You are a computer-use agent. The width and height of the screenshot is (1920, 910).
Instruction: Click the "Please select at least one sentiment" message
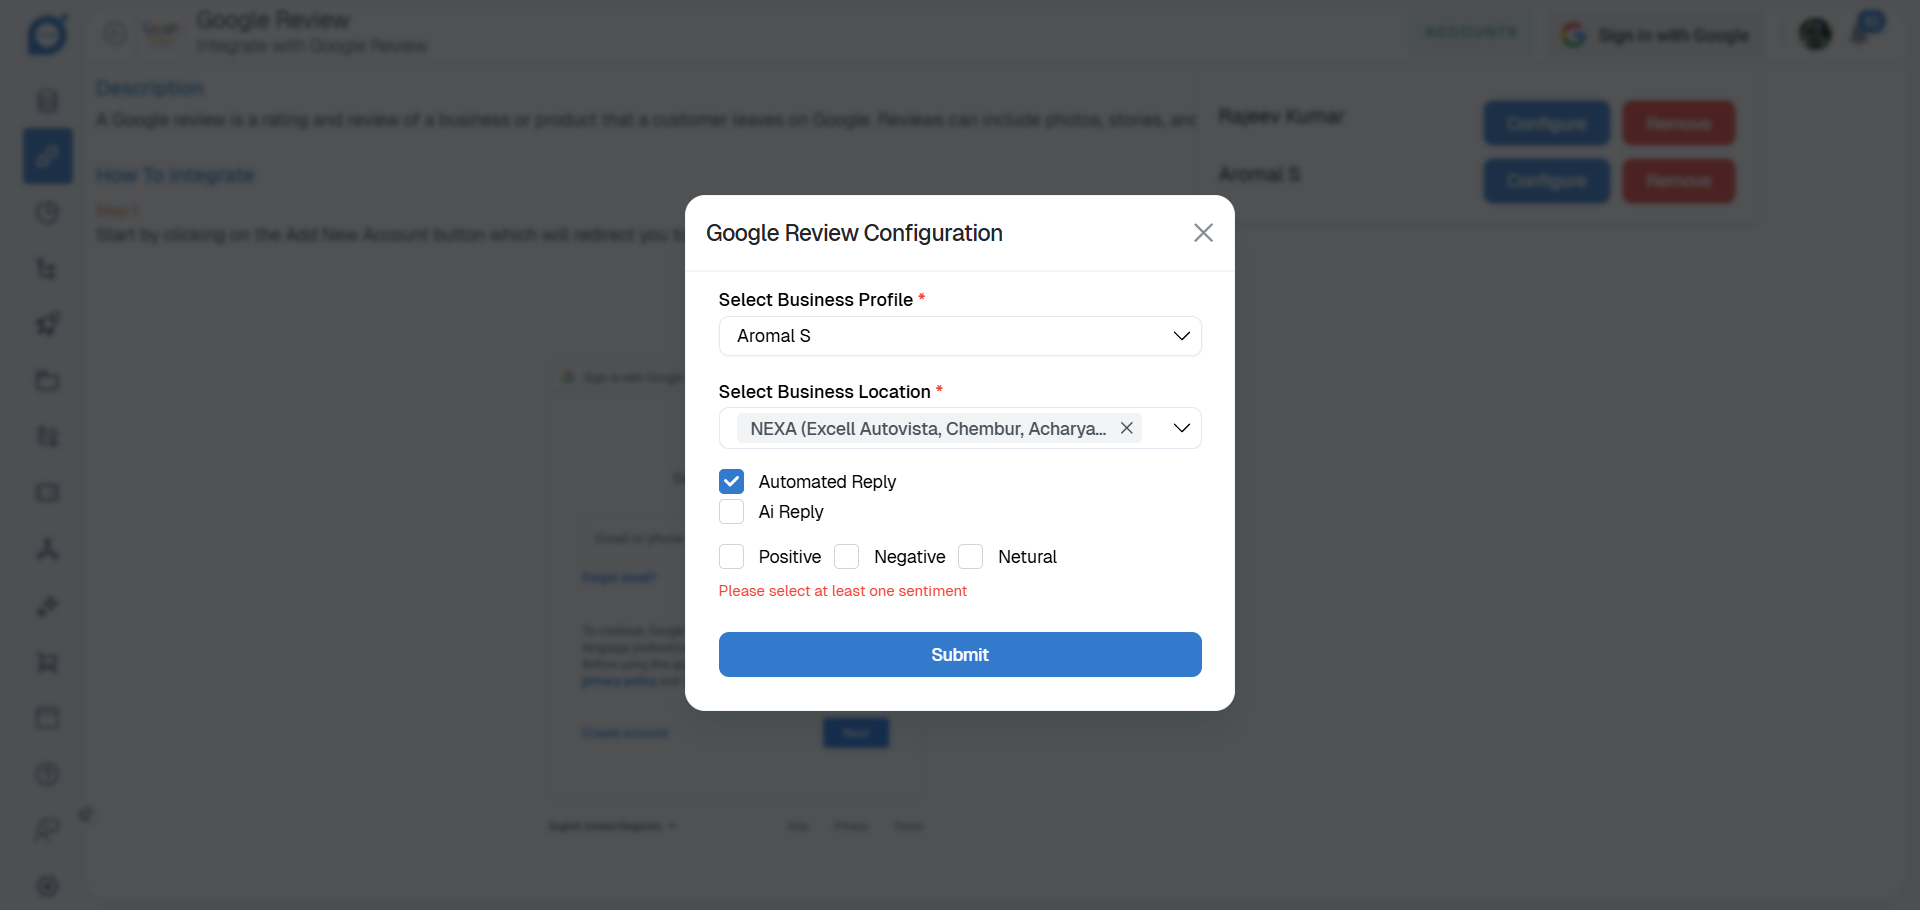843,591
